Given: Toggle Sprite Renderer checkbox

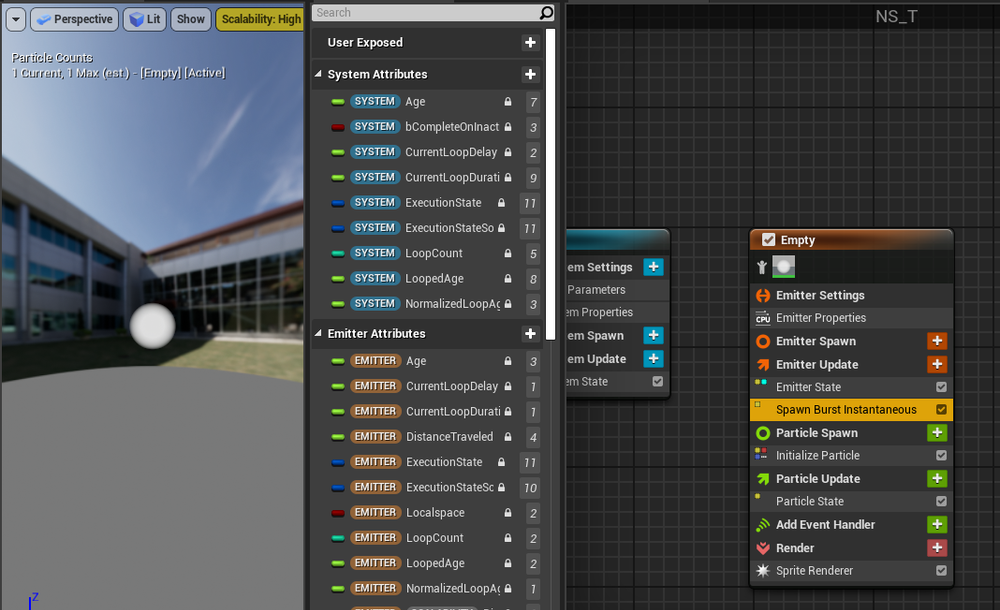Looking at the screenshot, I should [x=941, y=570].
